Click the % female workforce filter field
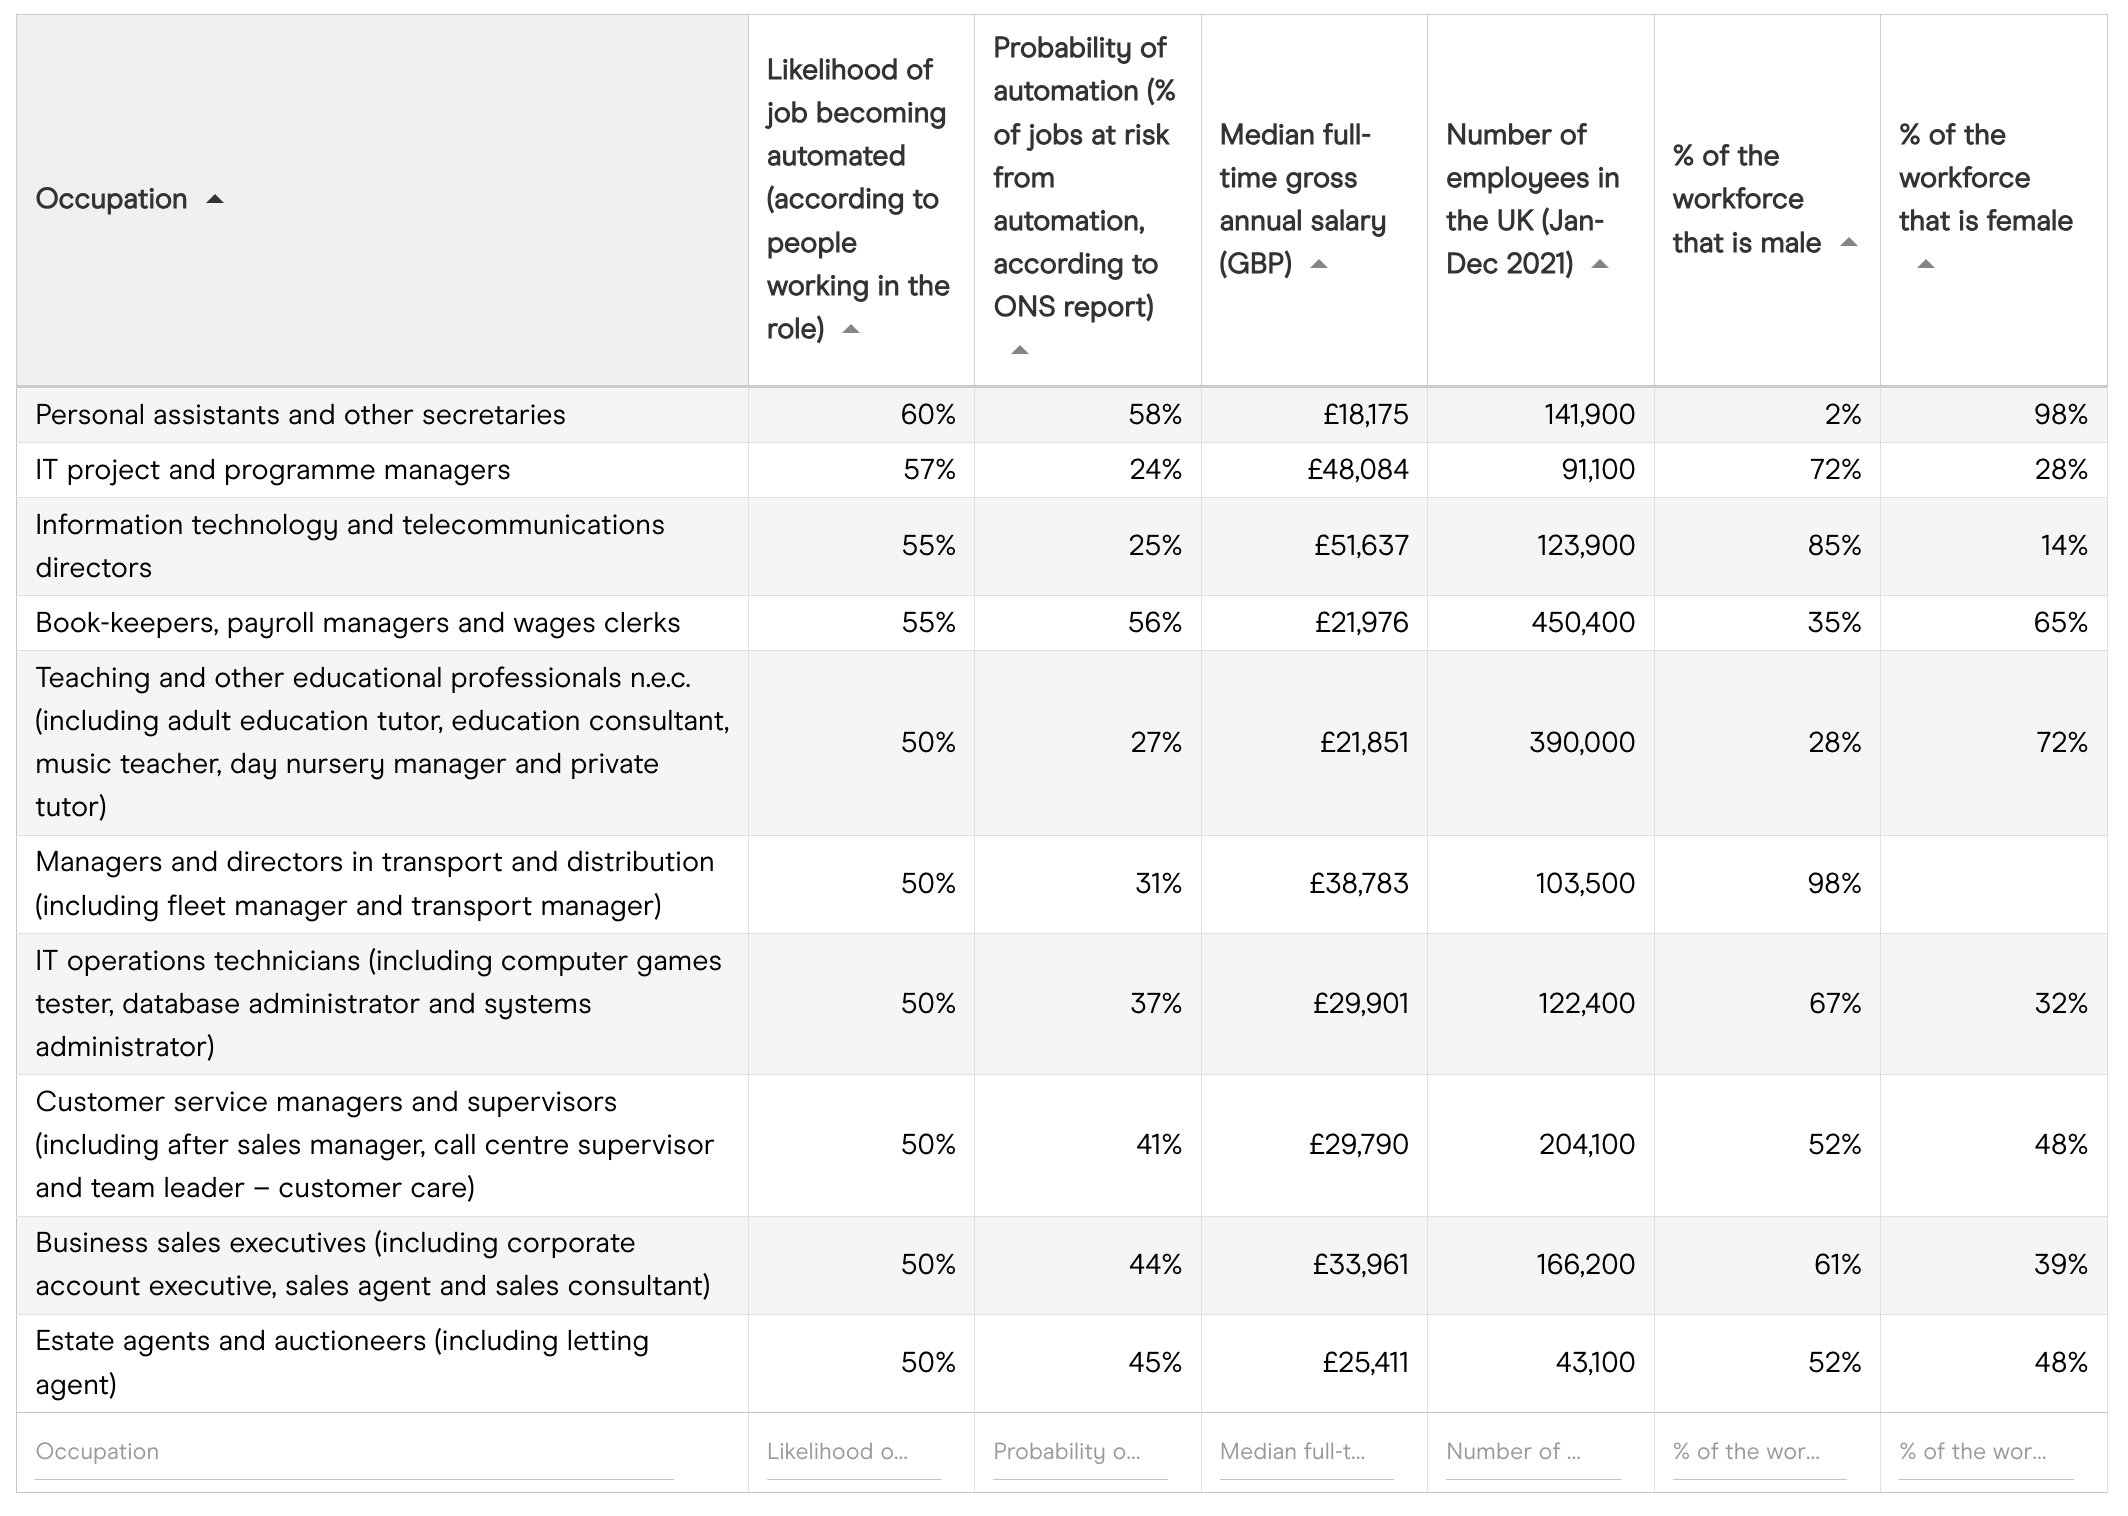Image resolution: width=2128 pixels, height=1516 pixels. click(x=1986, y=1452)
